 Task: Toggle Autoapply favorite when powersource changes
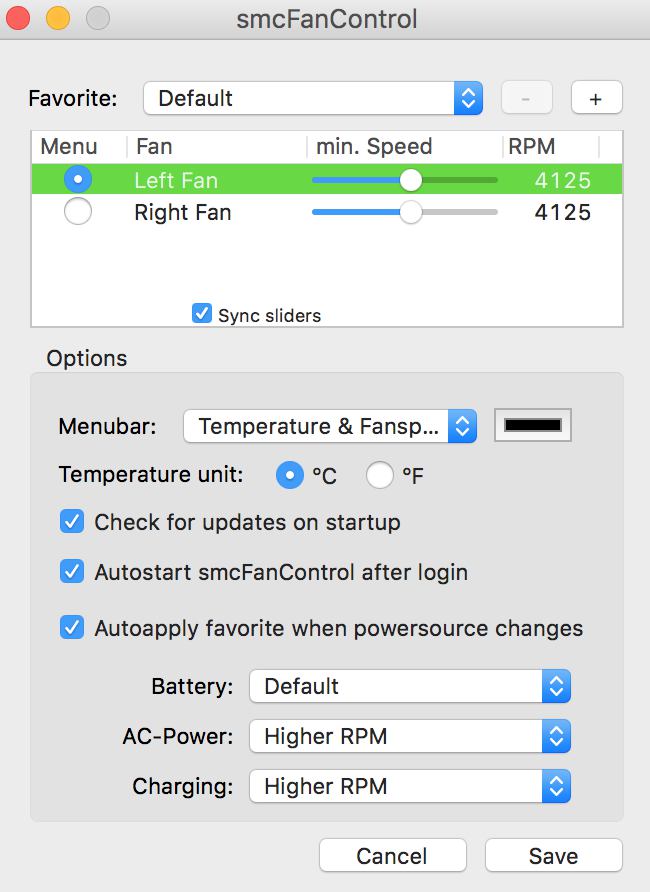point(72,628)
